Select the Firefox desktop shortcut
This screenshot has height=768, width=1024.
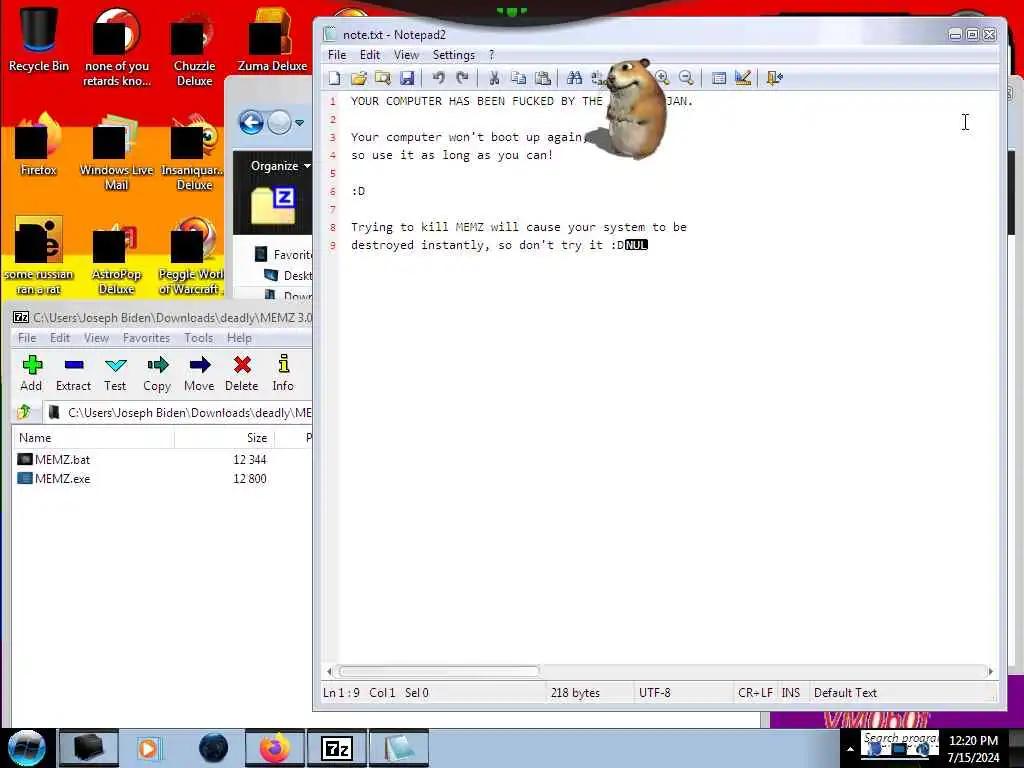(x=39, y=144)
